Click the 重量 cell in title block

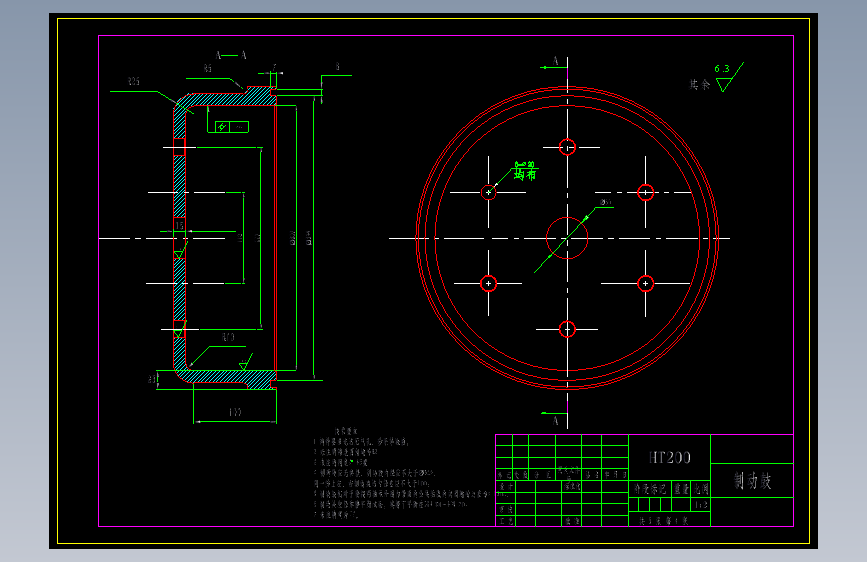(x=681, y=488)
